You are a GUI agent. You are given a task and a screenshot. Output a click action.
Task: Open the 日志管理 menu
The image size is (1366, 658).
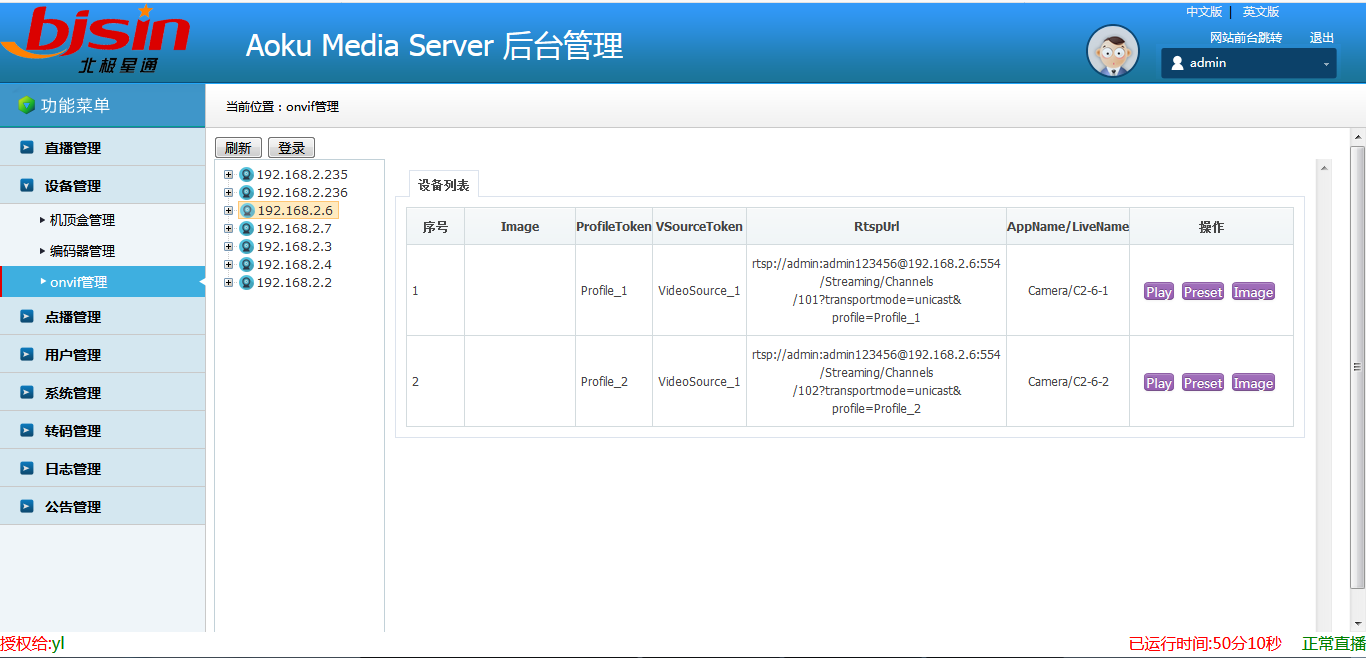pyautogui.click(x=102, y=469)
